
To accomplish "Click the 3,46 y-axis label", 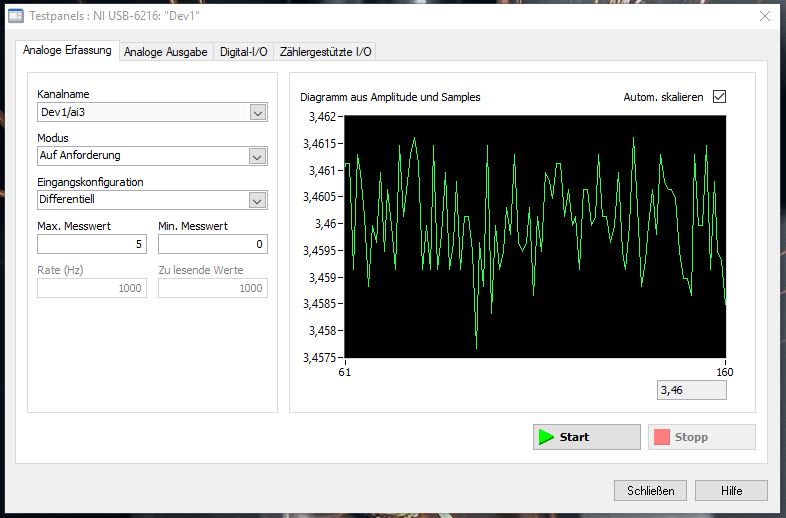I will (325, 224).
